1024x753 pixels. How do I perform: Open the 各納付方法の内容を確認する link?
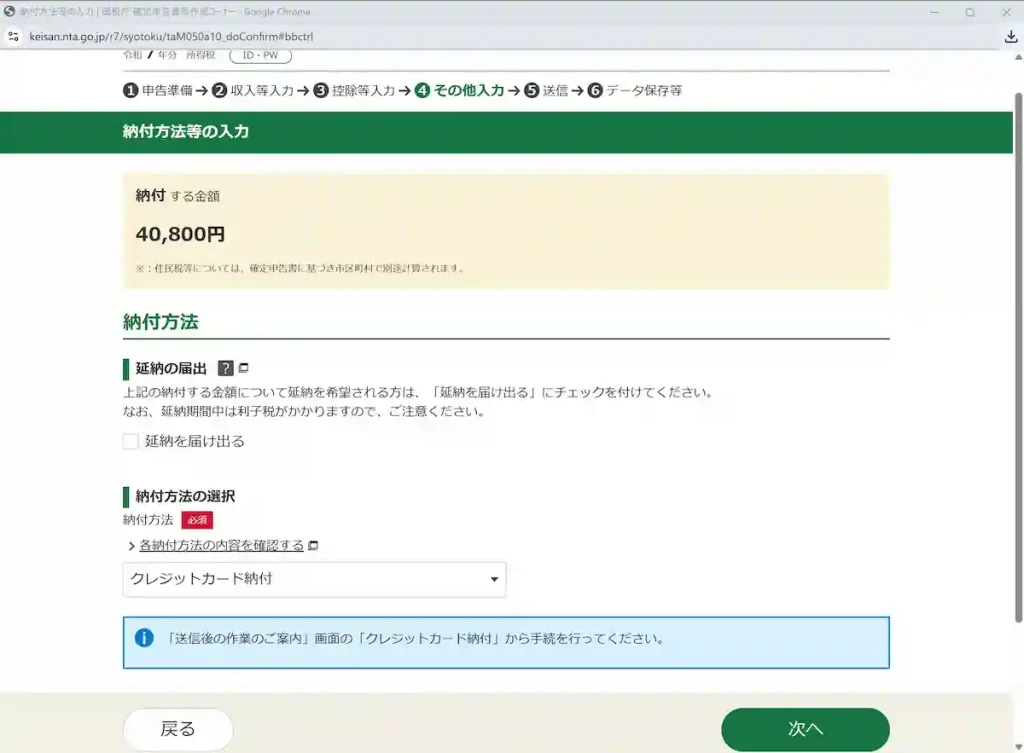pos(220,545)
